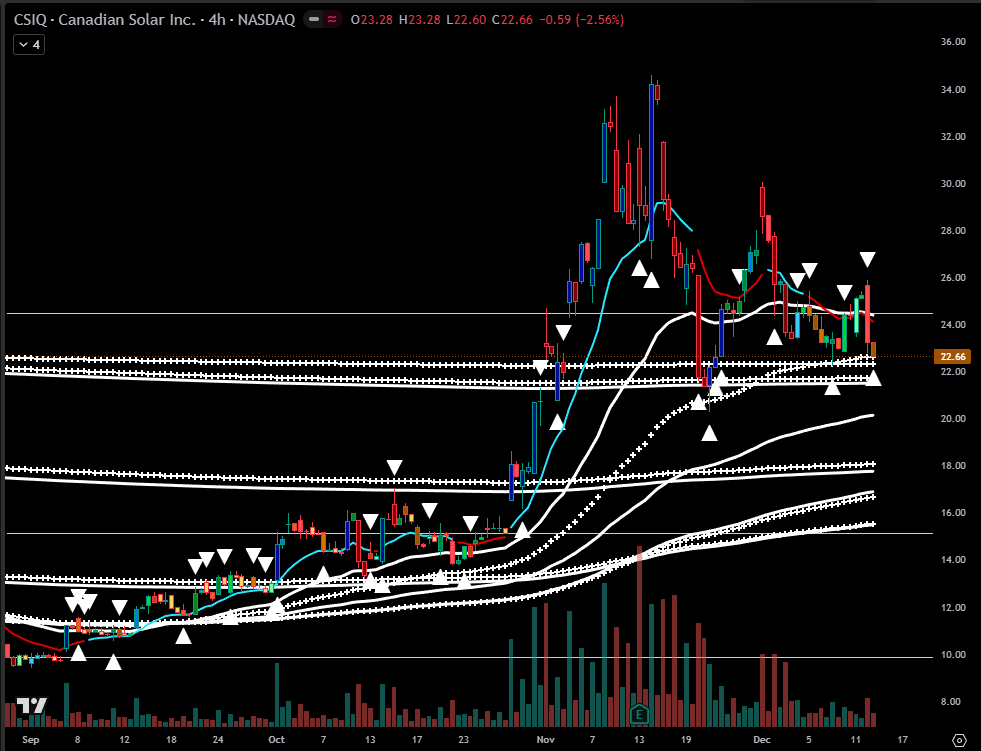This screenshot has width=981, height=751.
Task: Click the high value H23.28
Action: click(x=419, y=19)
